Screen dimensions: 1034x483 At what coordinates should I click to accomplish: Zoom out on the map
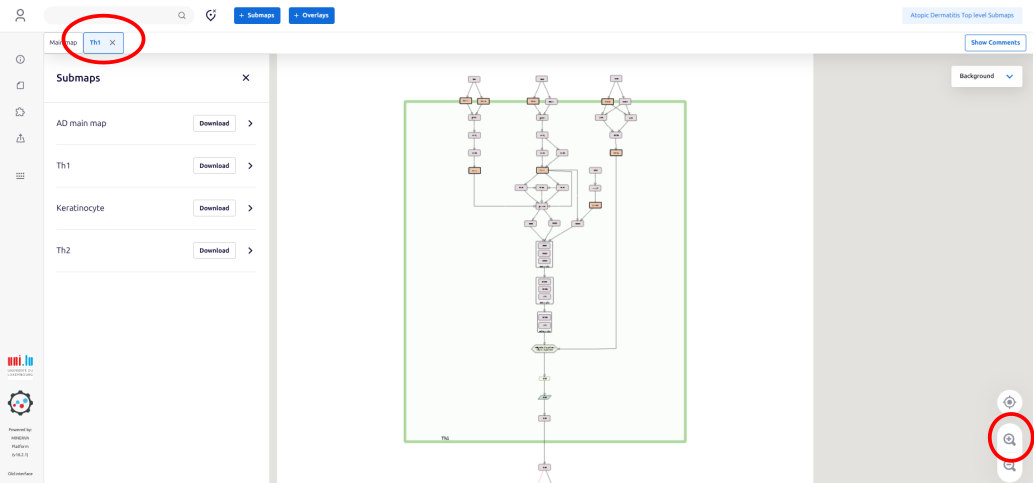1009,466
